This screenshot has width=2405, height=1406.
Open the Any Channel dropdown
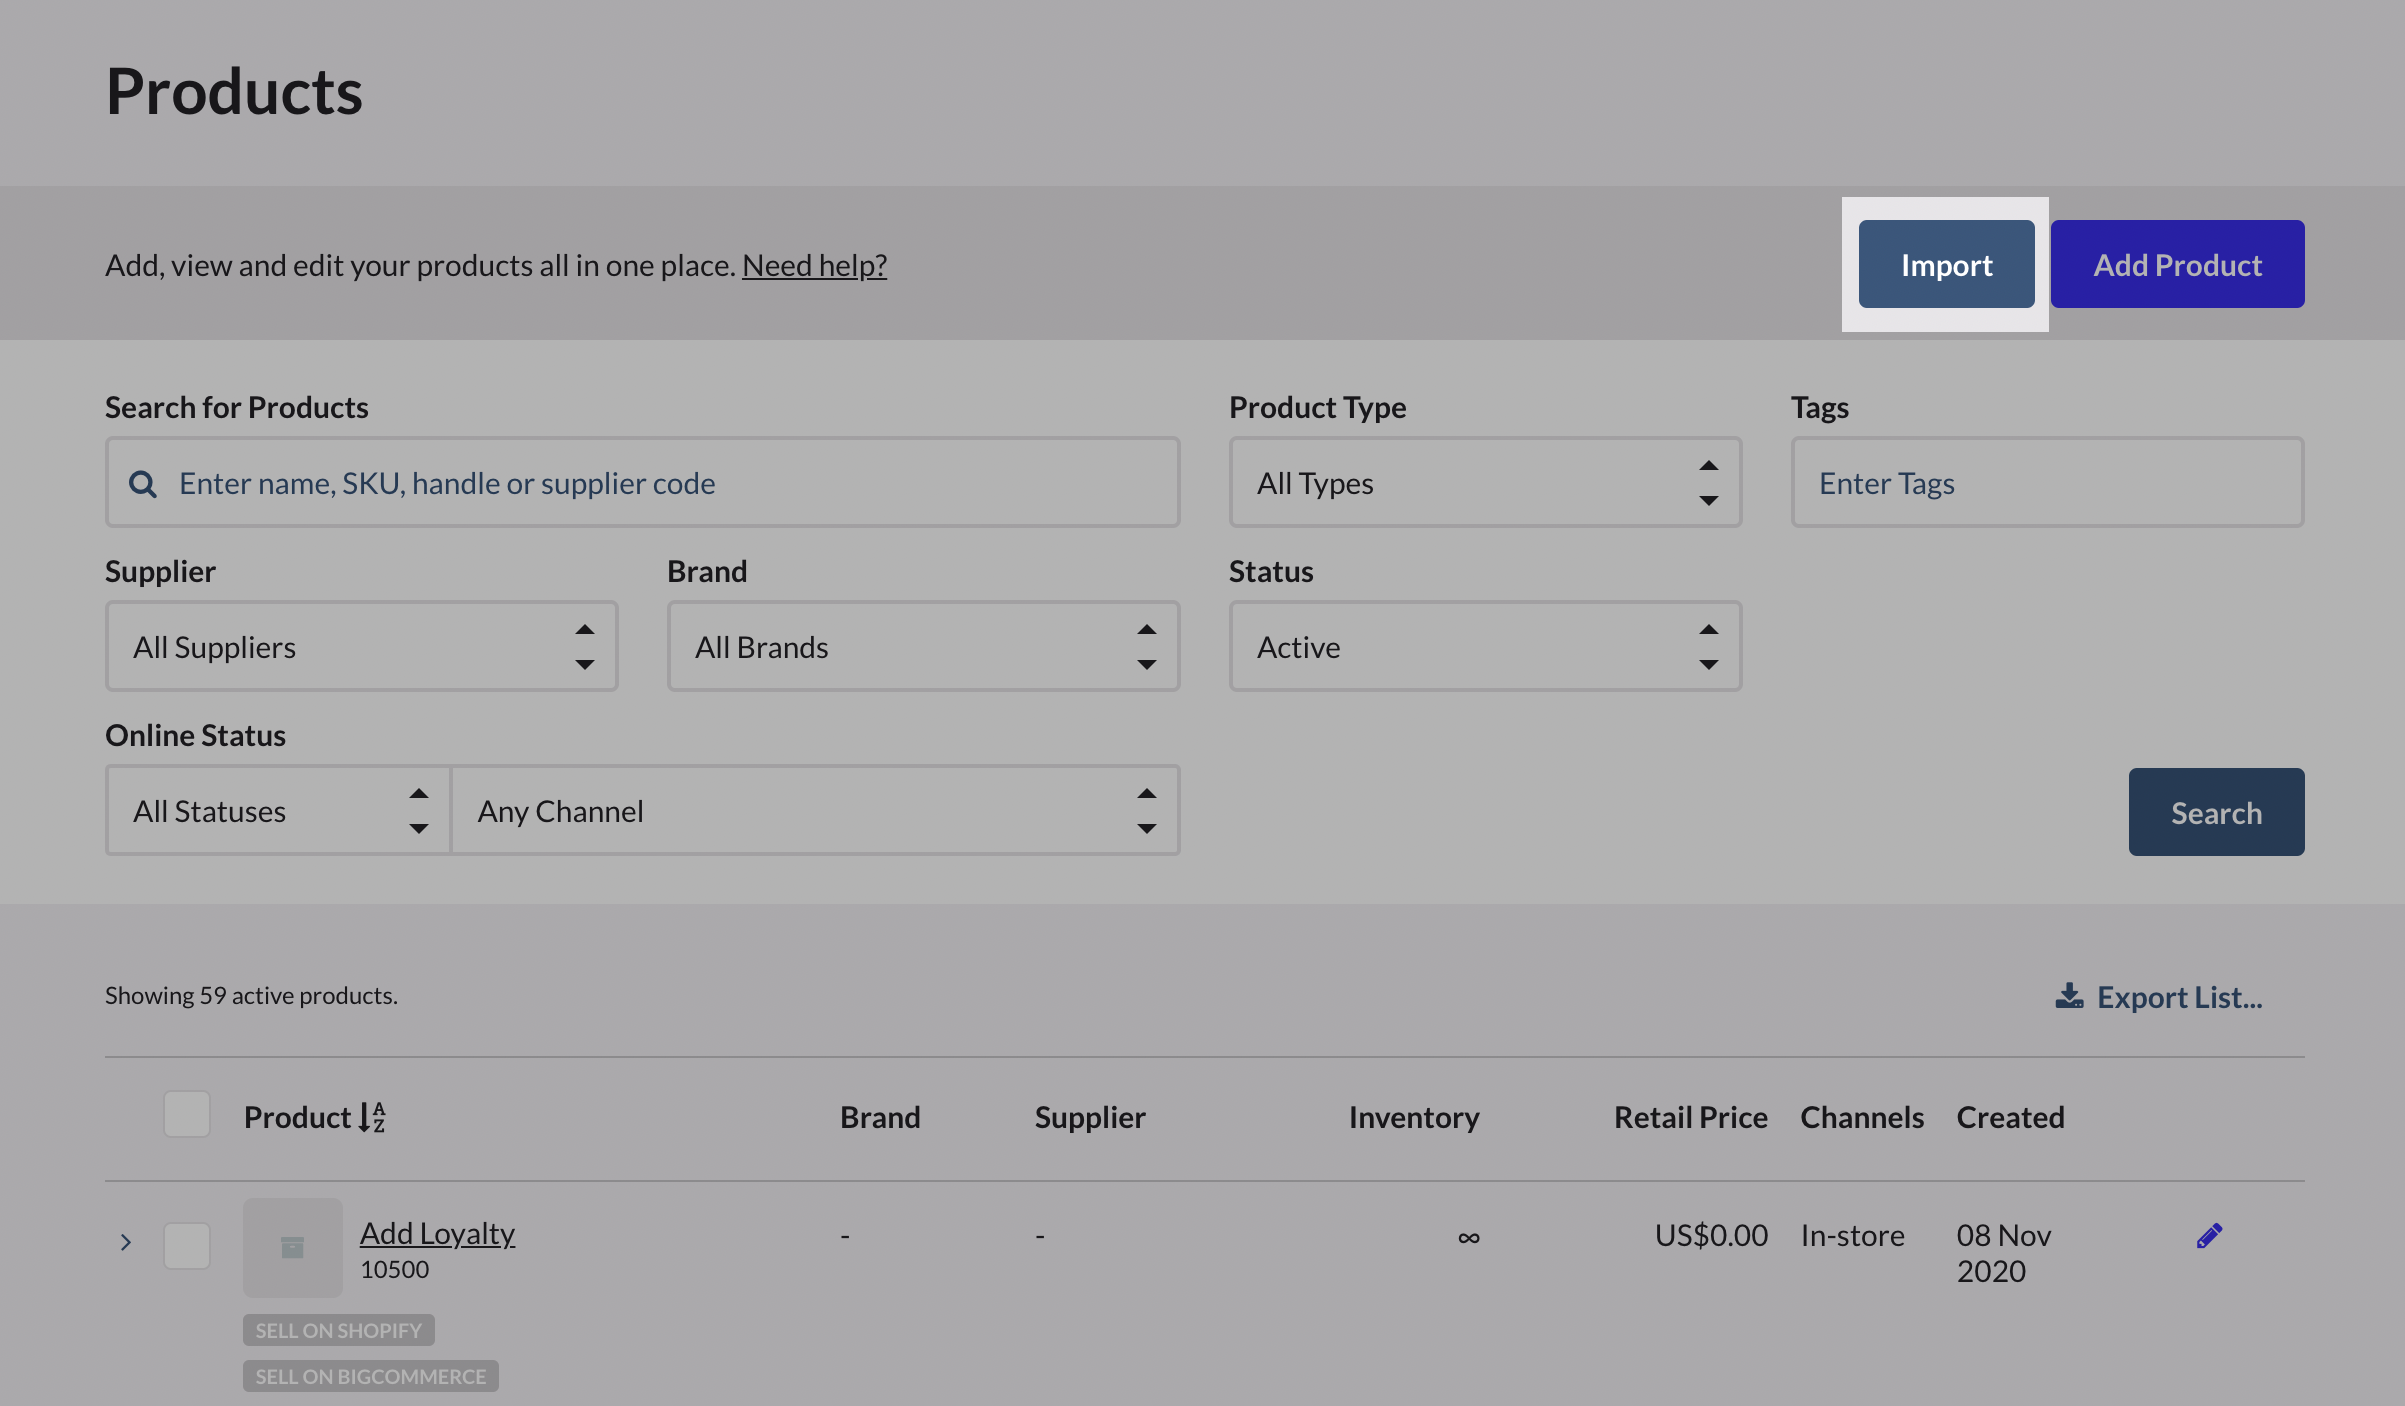[x=815, y=810]
